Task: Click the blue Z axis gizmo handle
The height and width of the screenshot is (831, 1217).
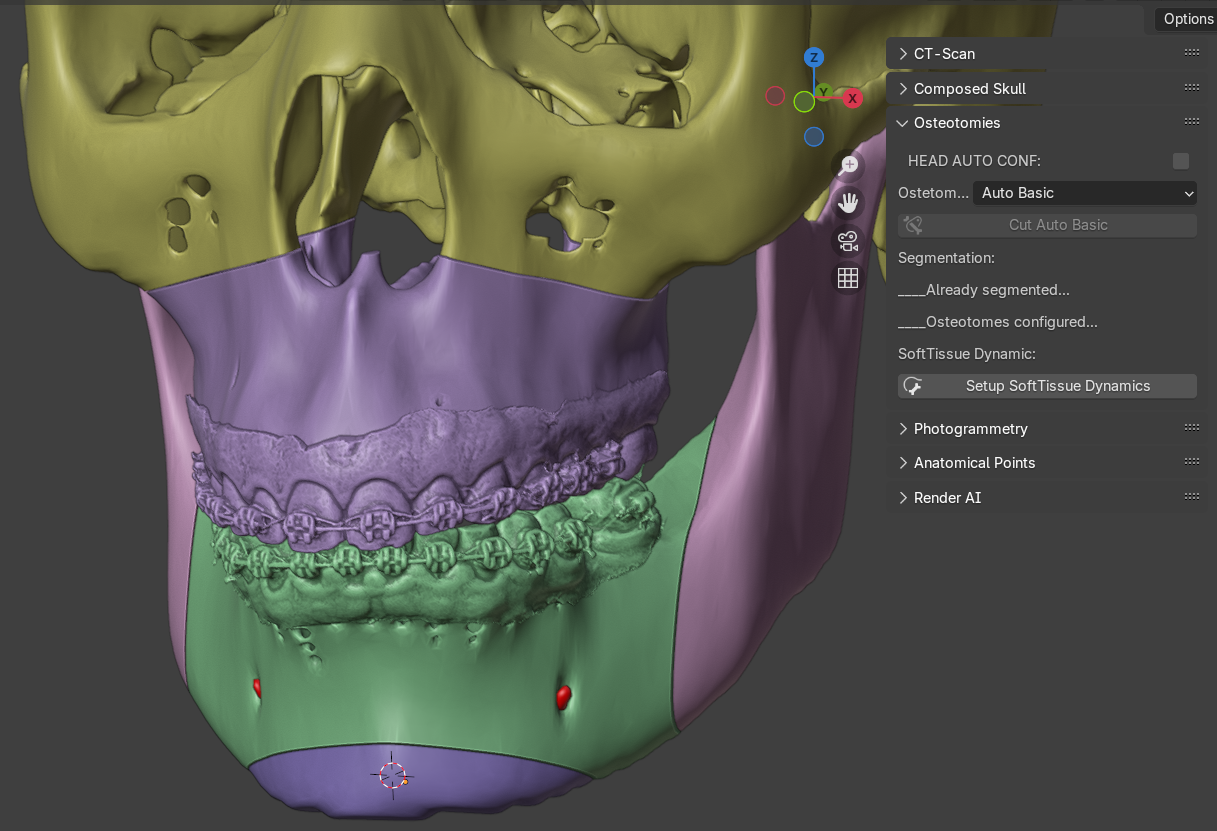Action: point(814,57)
